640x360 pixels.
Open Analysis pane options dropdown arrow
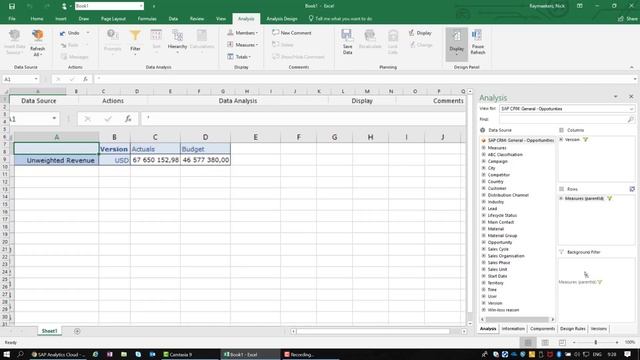(x=616, y=97)
